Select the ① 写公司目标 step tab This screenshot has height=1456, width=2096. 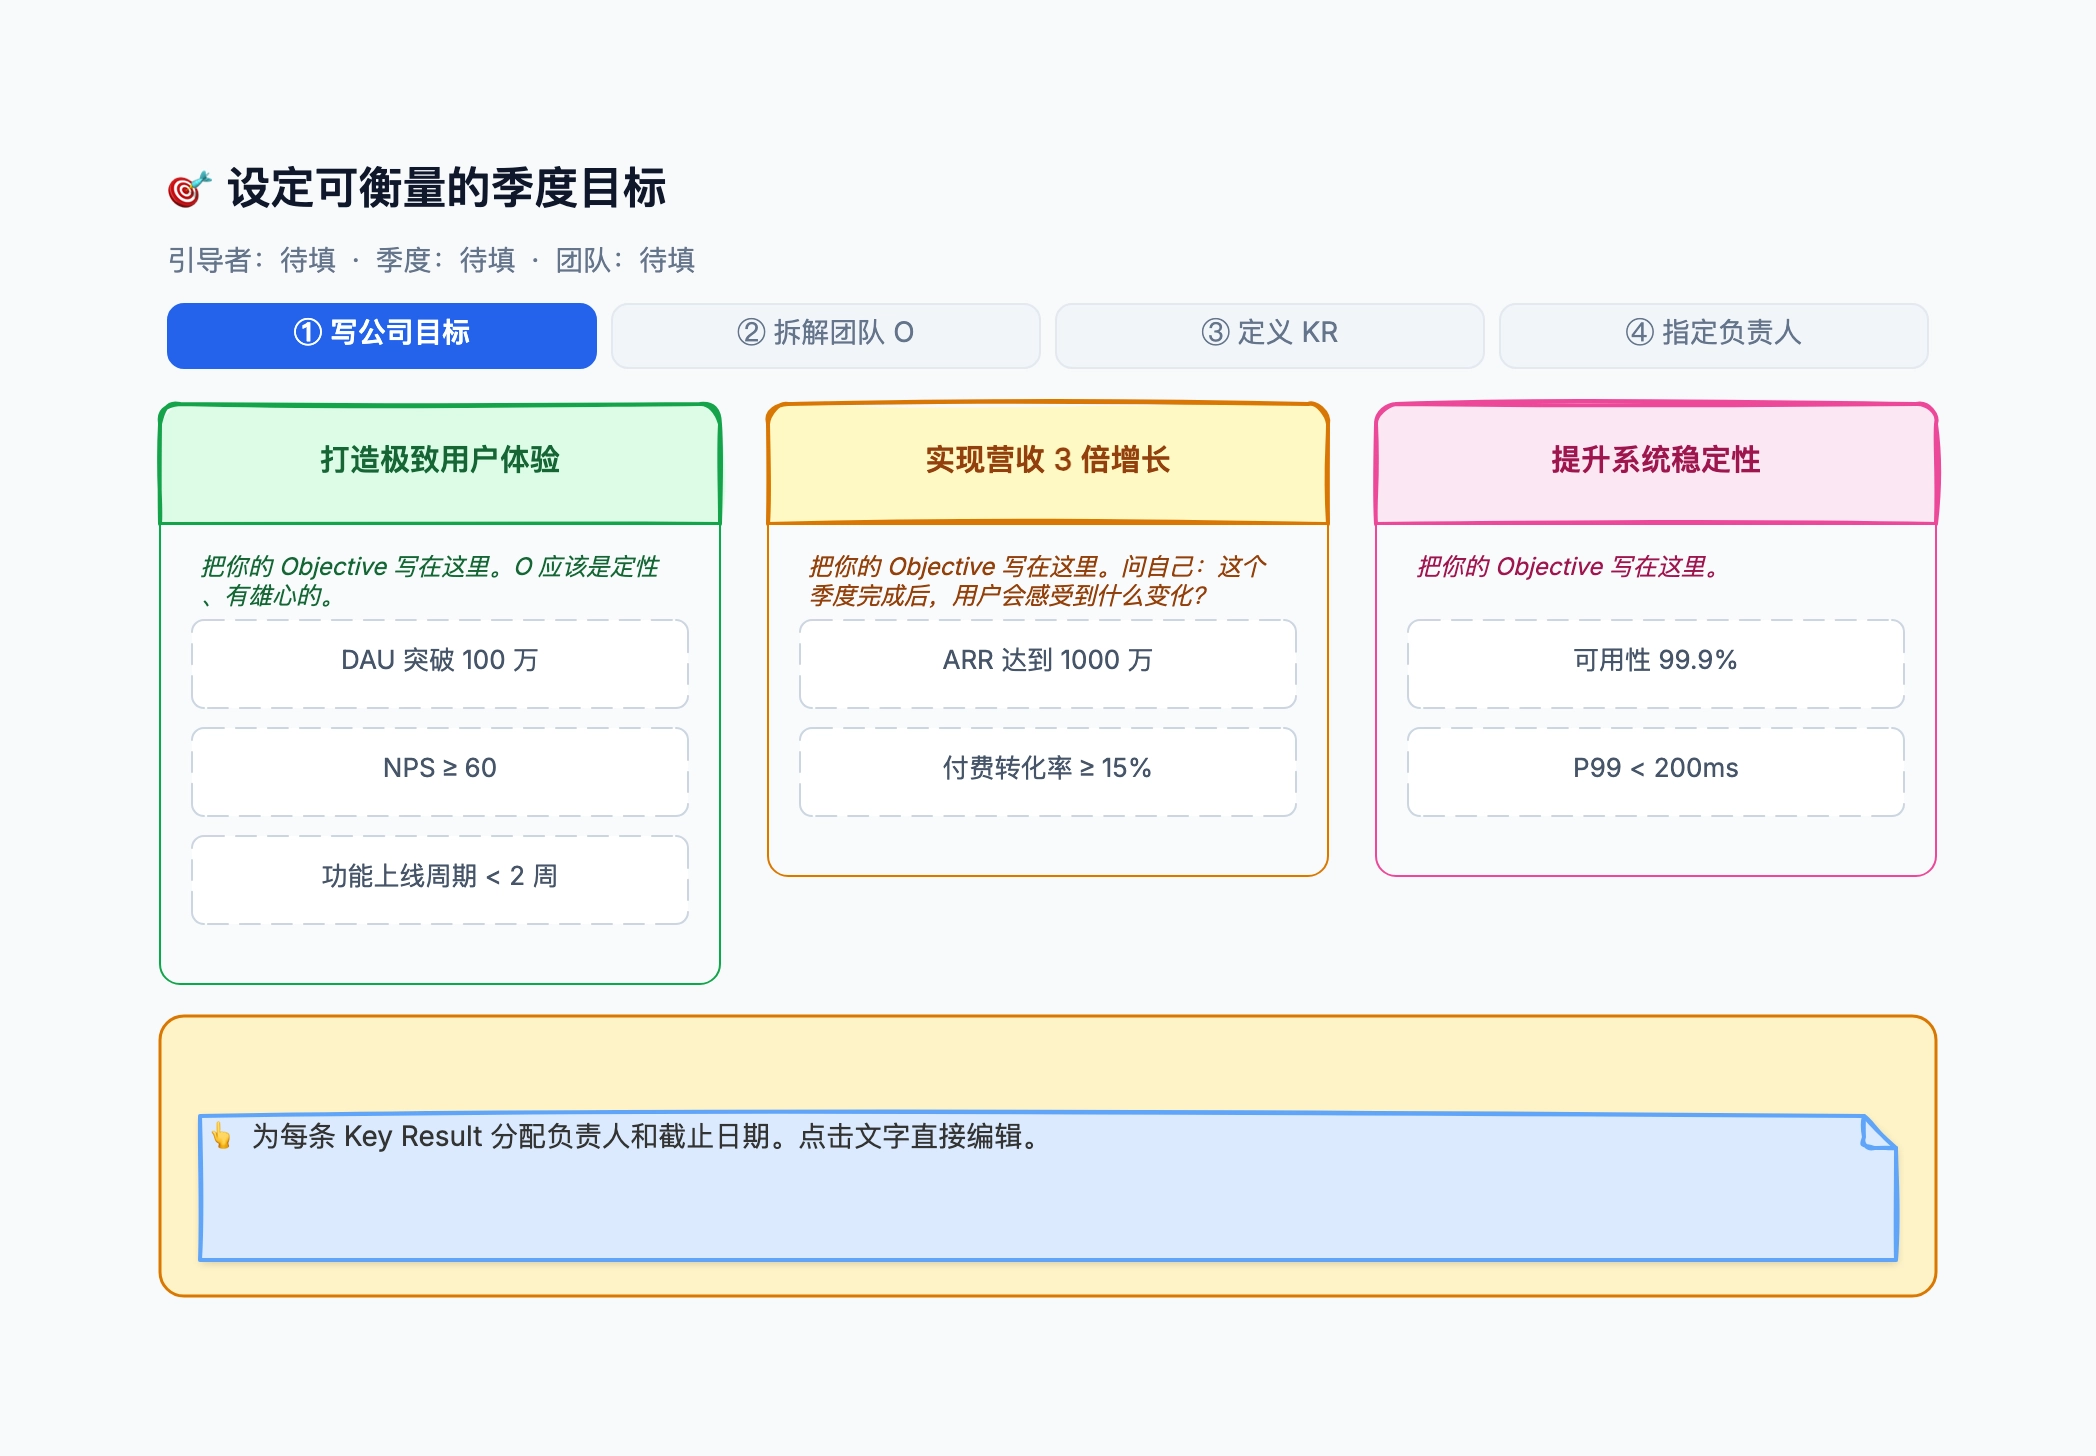coord(382,335)
